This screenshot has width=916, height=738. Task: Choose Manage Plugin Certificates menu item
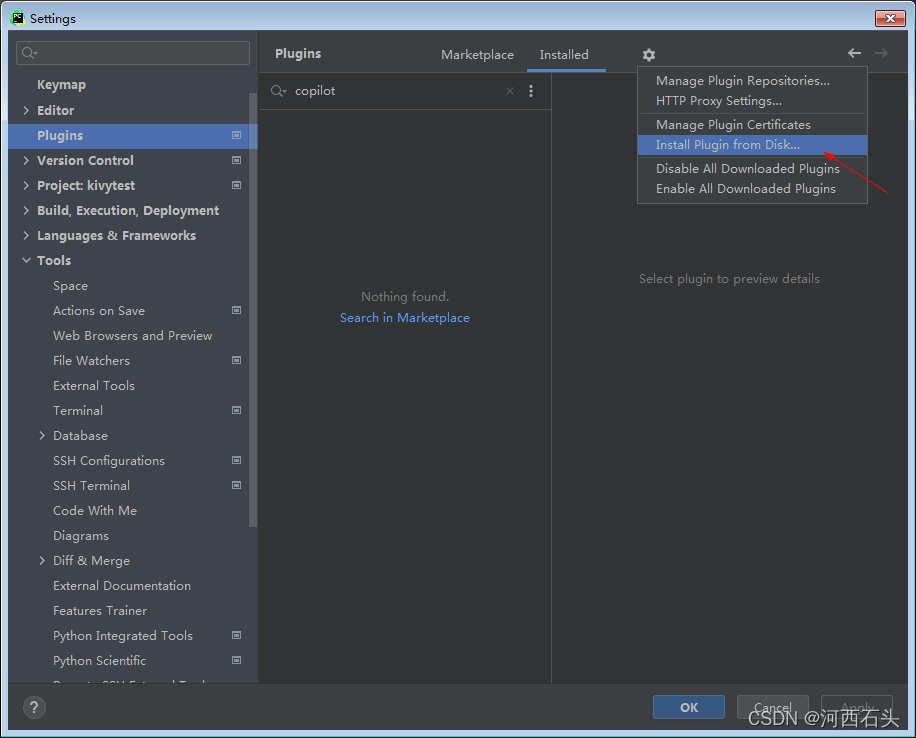click(x=752, y=124)
